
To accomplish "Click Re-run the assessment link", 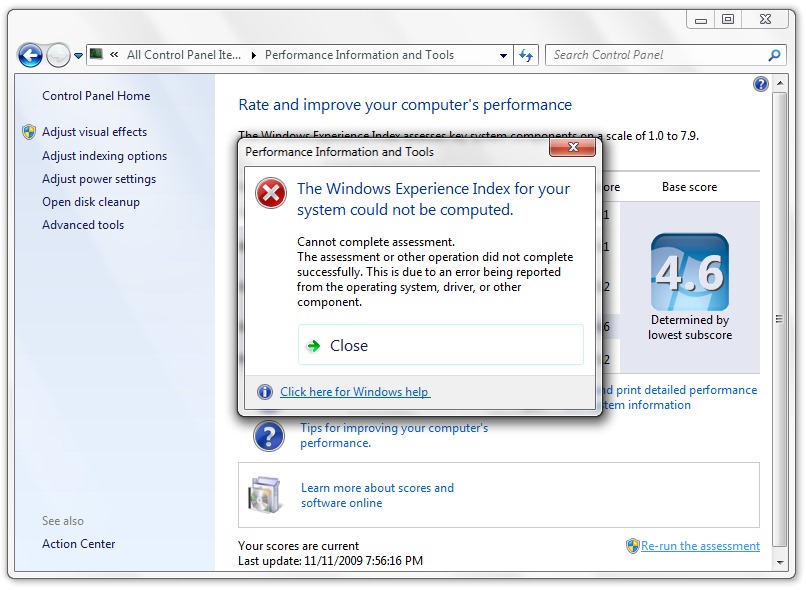I will [x=700, y=546].
